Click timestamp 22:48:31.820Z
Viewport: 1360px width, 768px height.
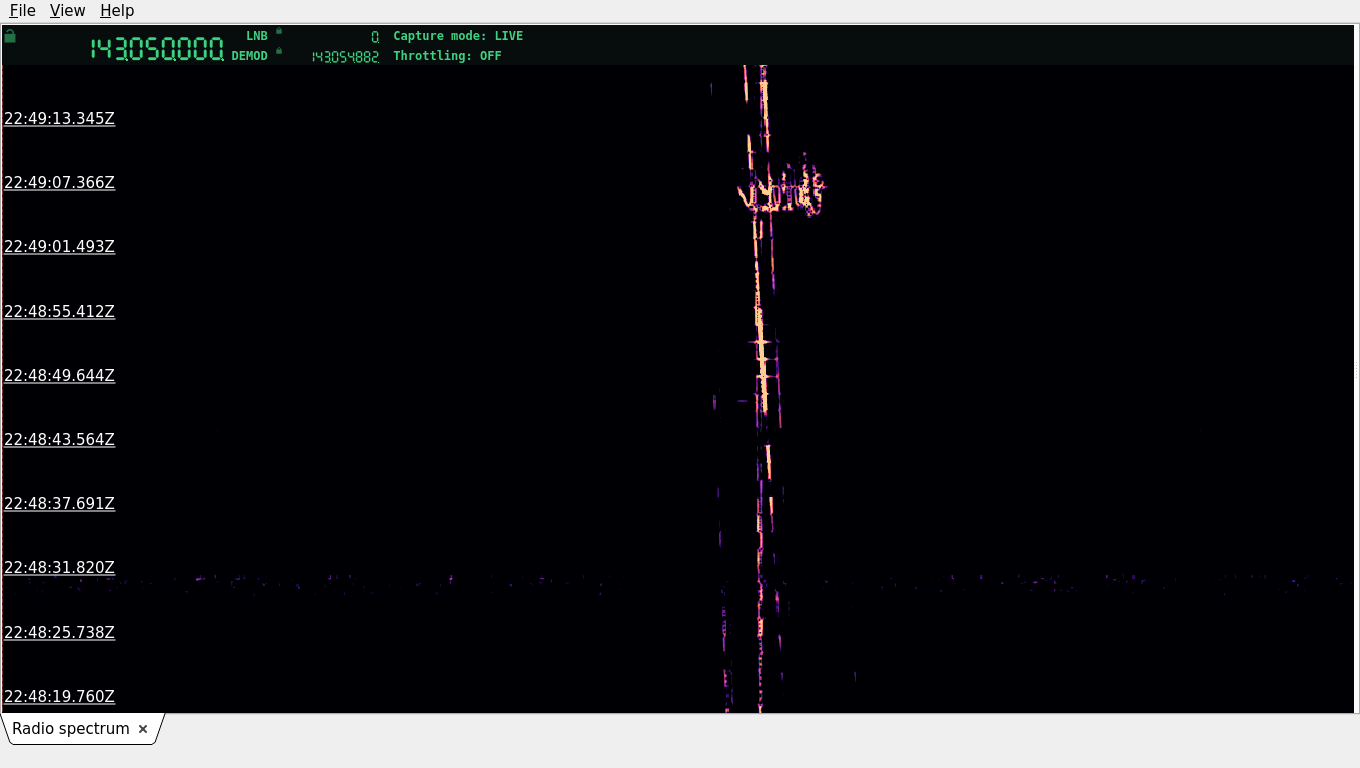click(x=59, y=567)
